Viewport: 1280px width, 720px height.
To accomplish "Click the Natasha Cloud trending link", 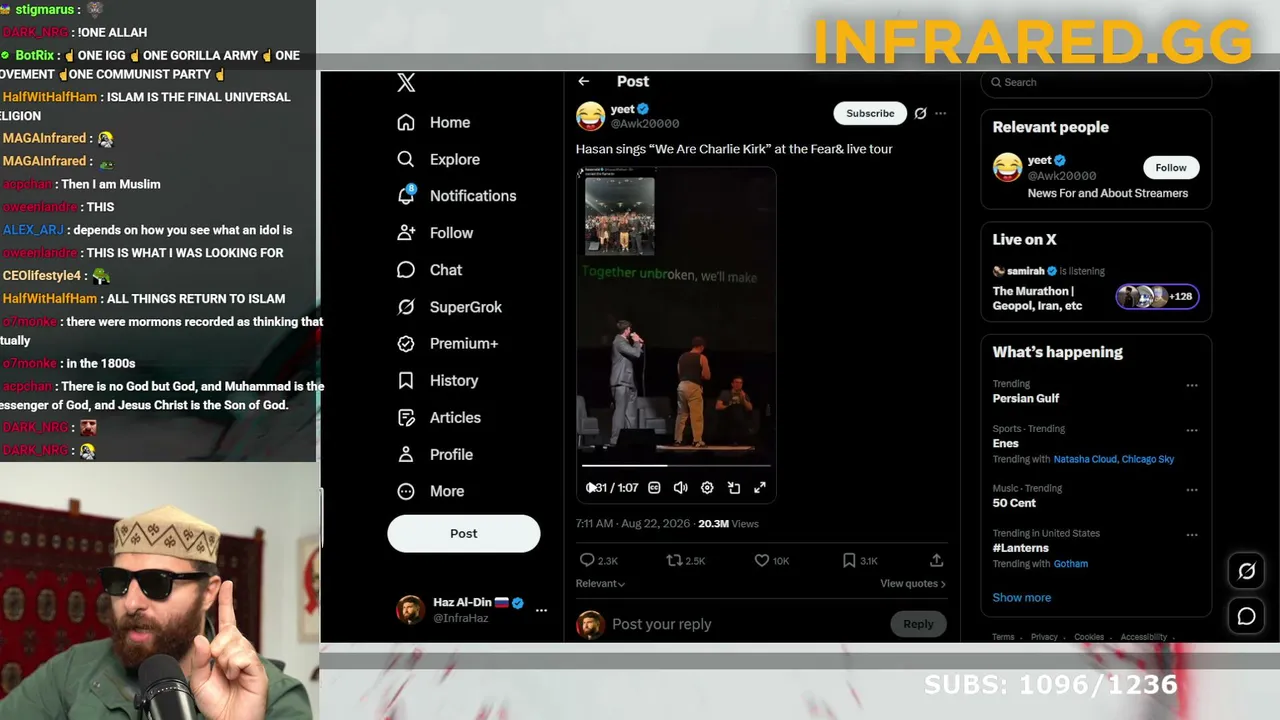I will tap(1085, 459).
